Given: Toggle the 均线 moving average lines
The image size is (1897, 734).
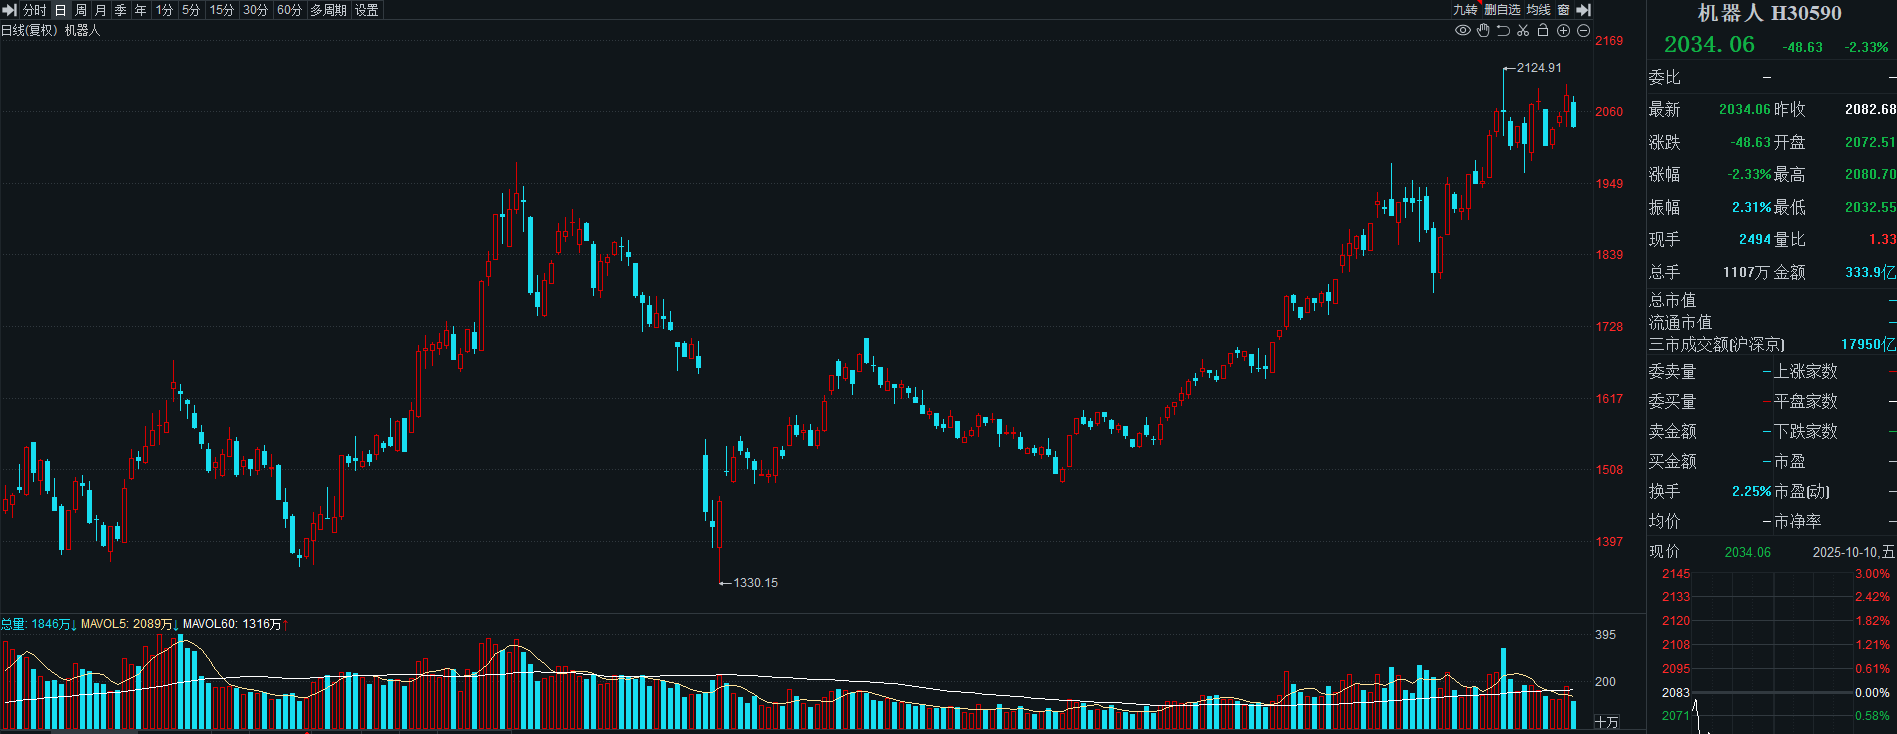Looking at the screenshot, I should point(1538,10).
